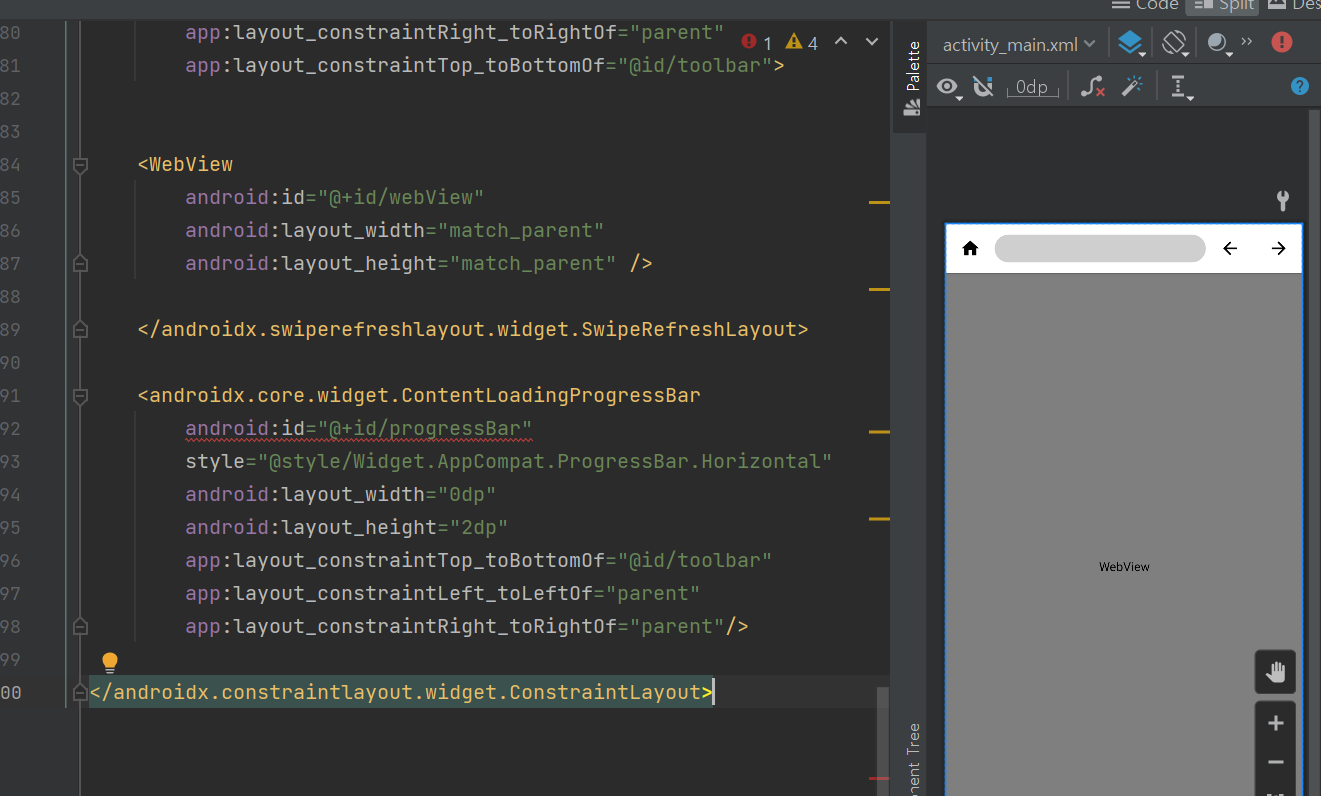Click the forward arrow in the preview toolbar
Screen dimensions: 1321x796
coord(1279,248)
